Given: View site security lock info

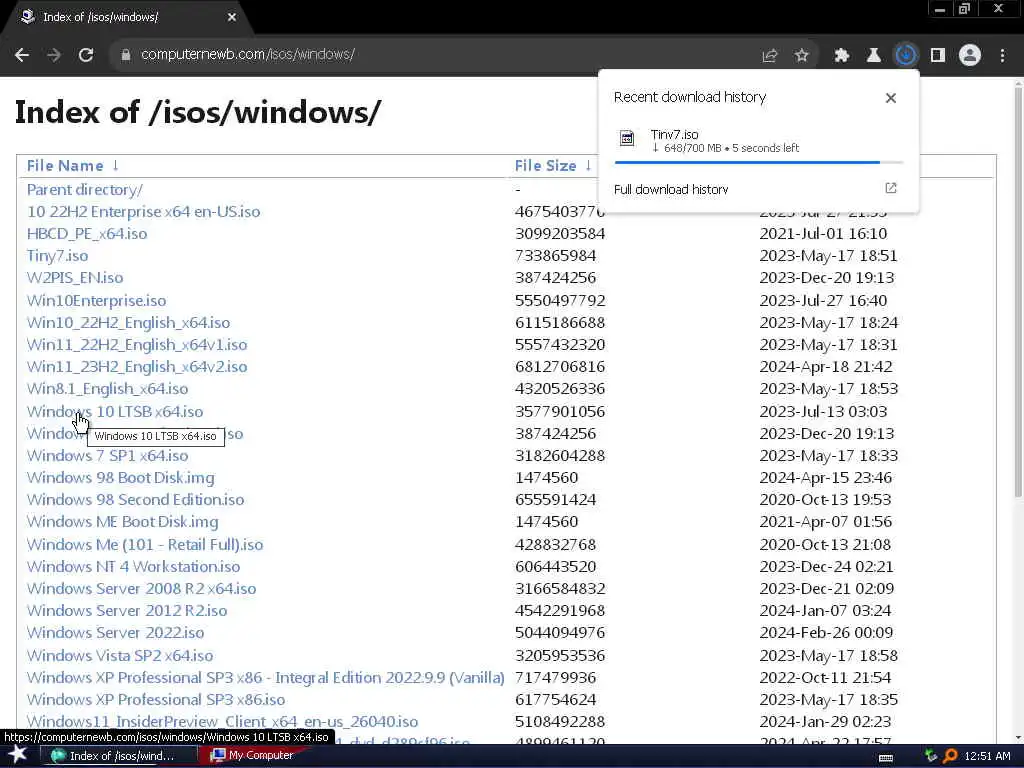Looking at the screenshot, I should (x=125, y=55).
